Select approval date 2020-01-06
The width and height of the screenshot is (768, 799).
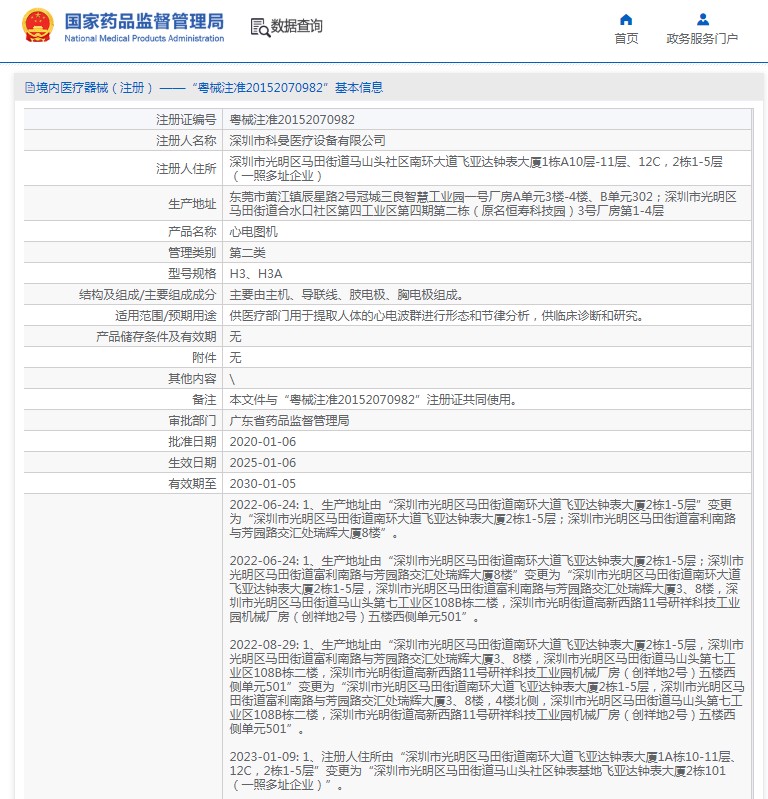coord(262,441)
